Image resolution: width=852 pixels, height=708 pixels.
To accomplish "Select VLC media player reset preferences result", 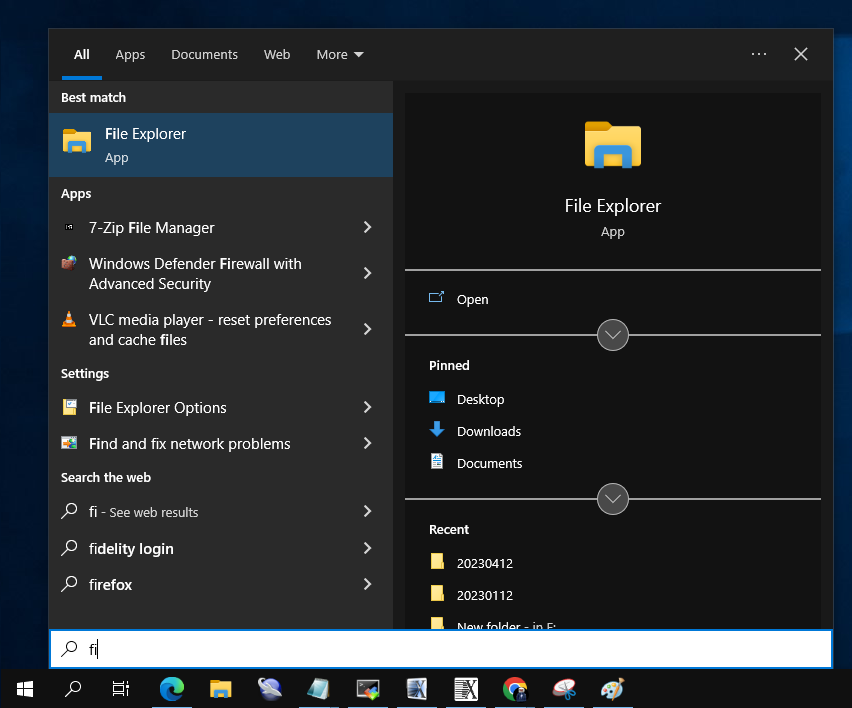I will pyautogui.click(x=209, y=330).
